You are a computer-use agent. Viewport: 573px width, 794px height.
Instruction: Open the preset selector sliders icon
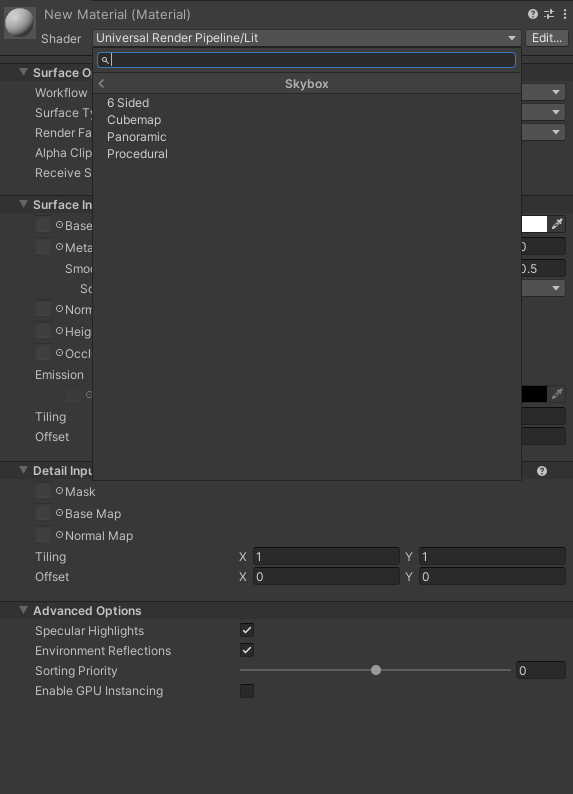tap(549, 14)
